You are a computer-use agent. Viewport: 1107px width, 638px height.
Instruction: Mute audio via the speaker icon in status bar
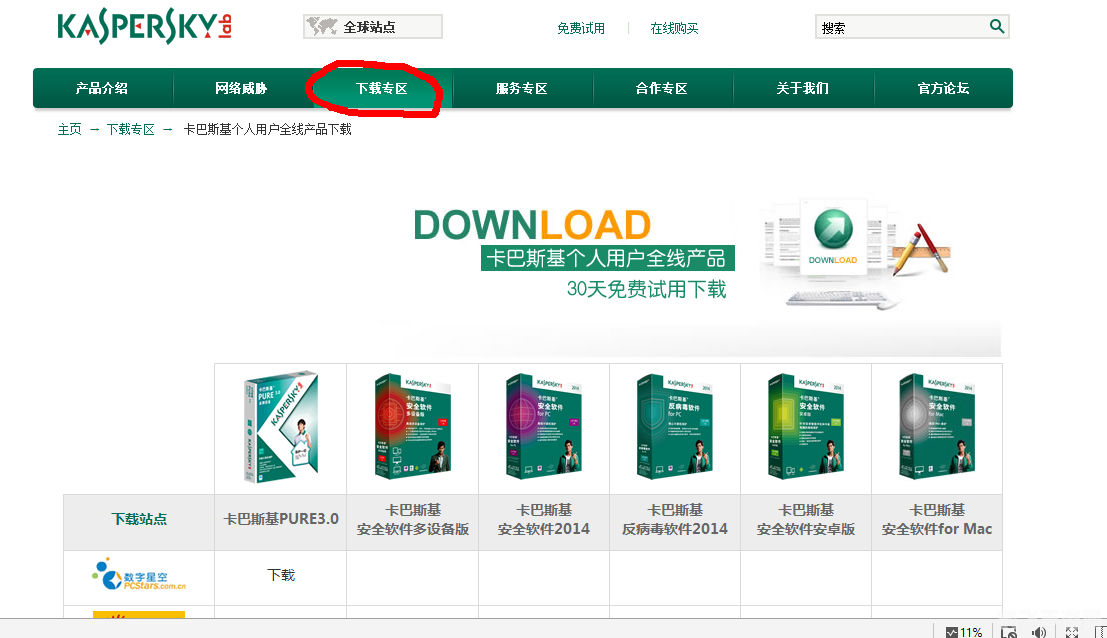pyautogui.click(x=1039, y=631)
